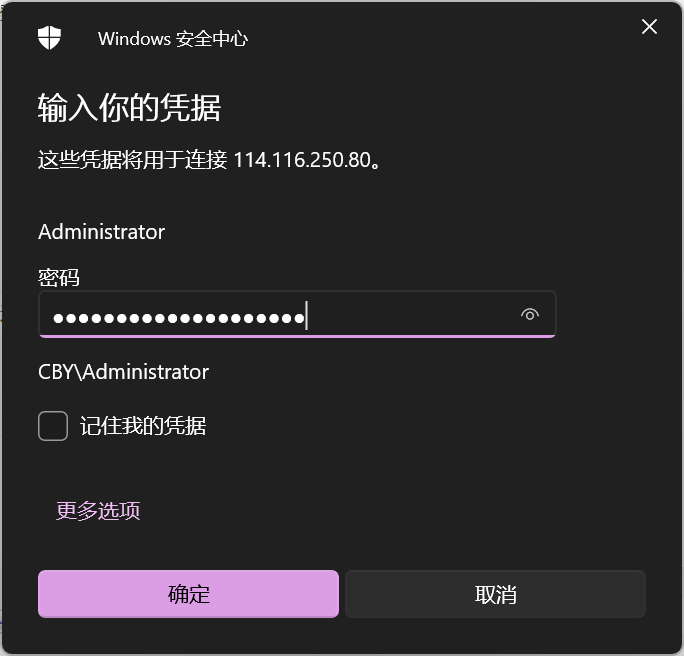
Task: Click the IP address 114.116.250.80
Action: click(302, 160)
